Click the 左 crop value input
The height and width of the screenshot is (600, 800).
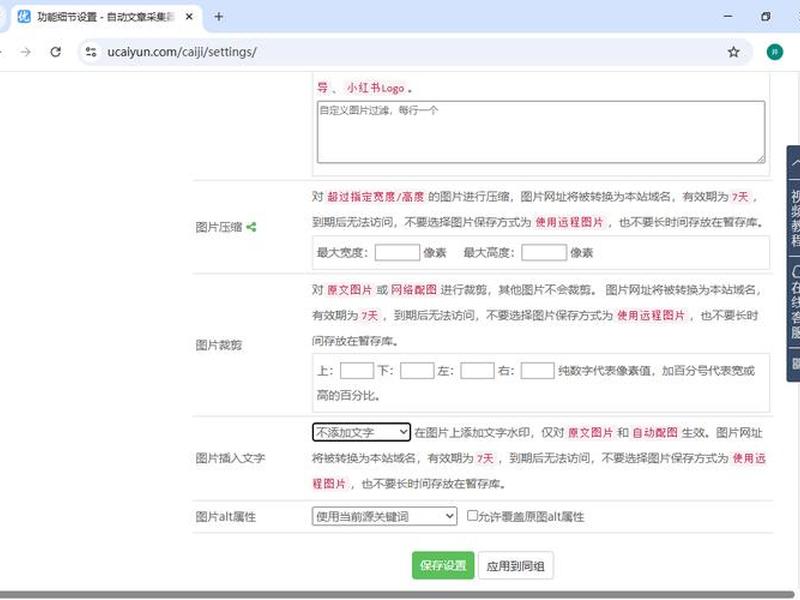(477, 370)
